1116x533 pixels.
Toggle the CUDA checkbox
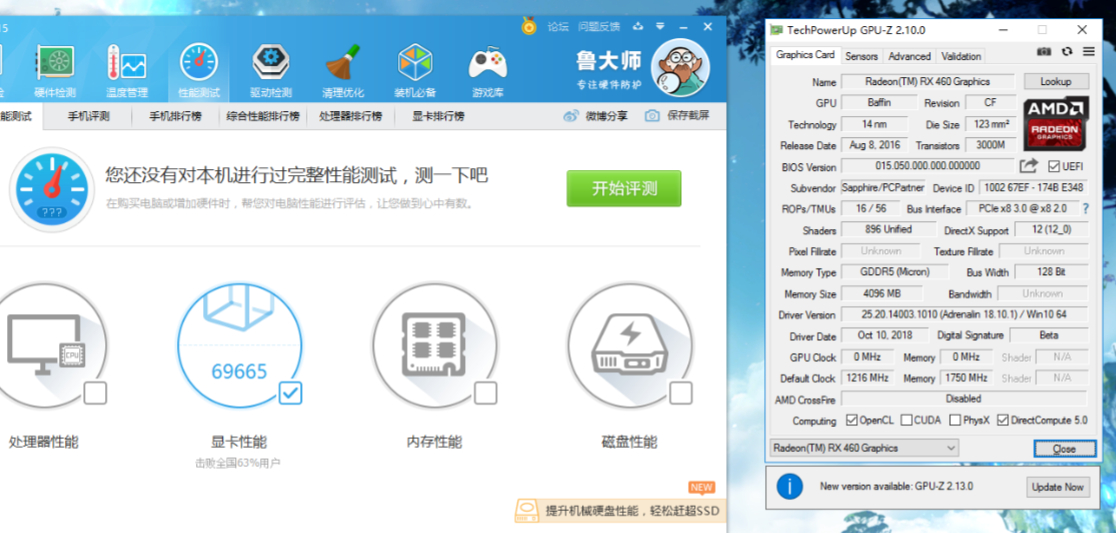coord(906,421)
